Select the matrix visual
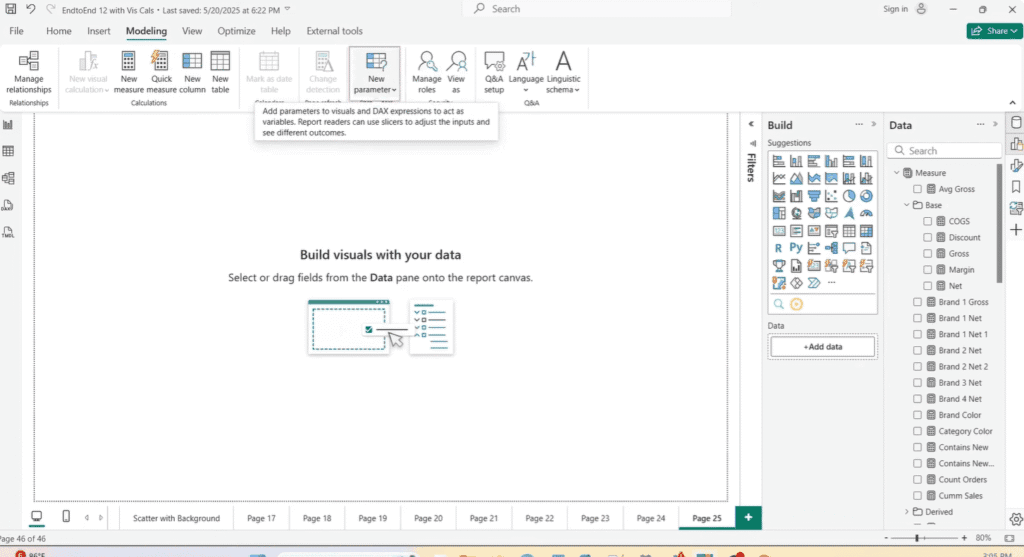Image resolution: width=1024 pixels, height=557 pixels. (x=866, y=231)
